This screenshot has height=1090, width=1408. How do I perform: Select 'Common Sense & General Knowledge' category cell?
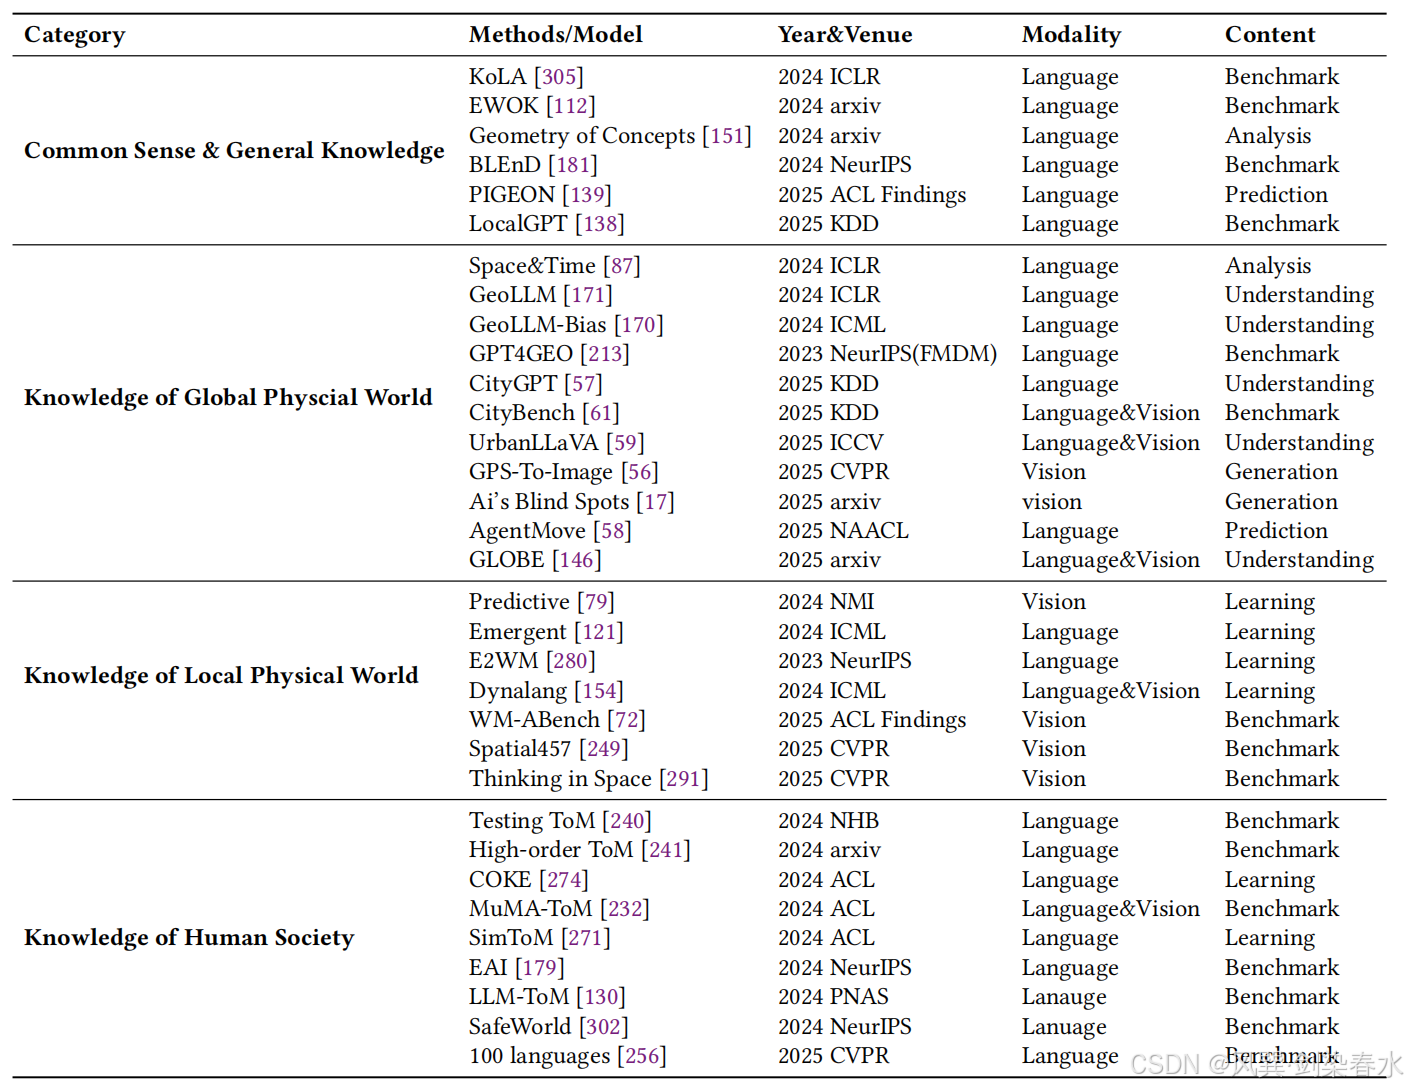pos(234,151)
